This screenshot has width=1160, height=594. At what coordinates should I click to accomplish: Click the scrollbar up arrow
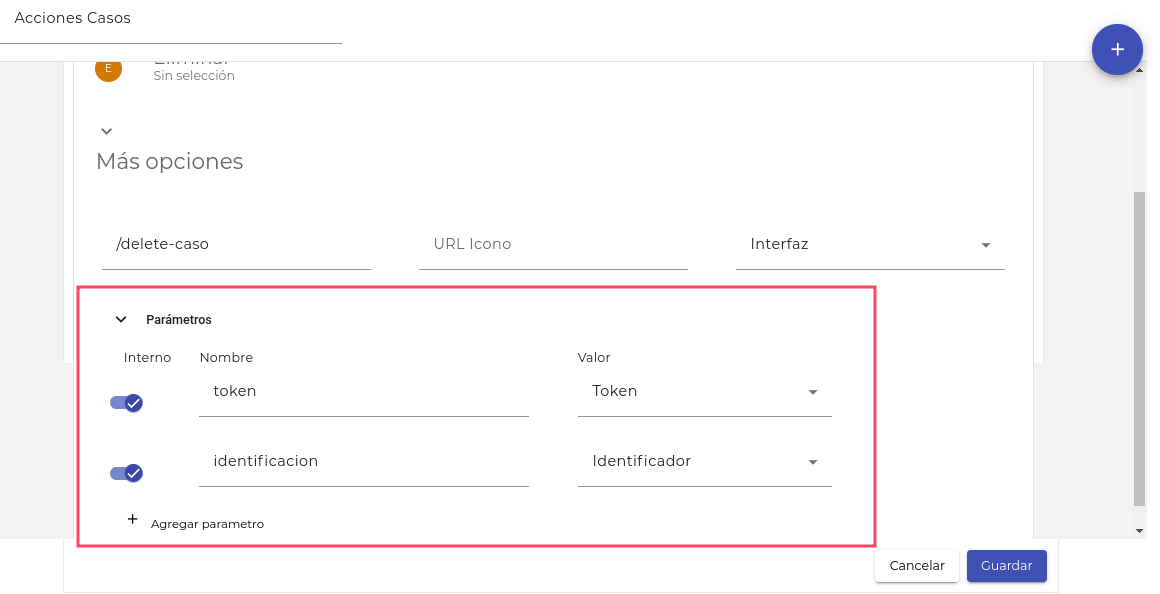pos(1139,70)
